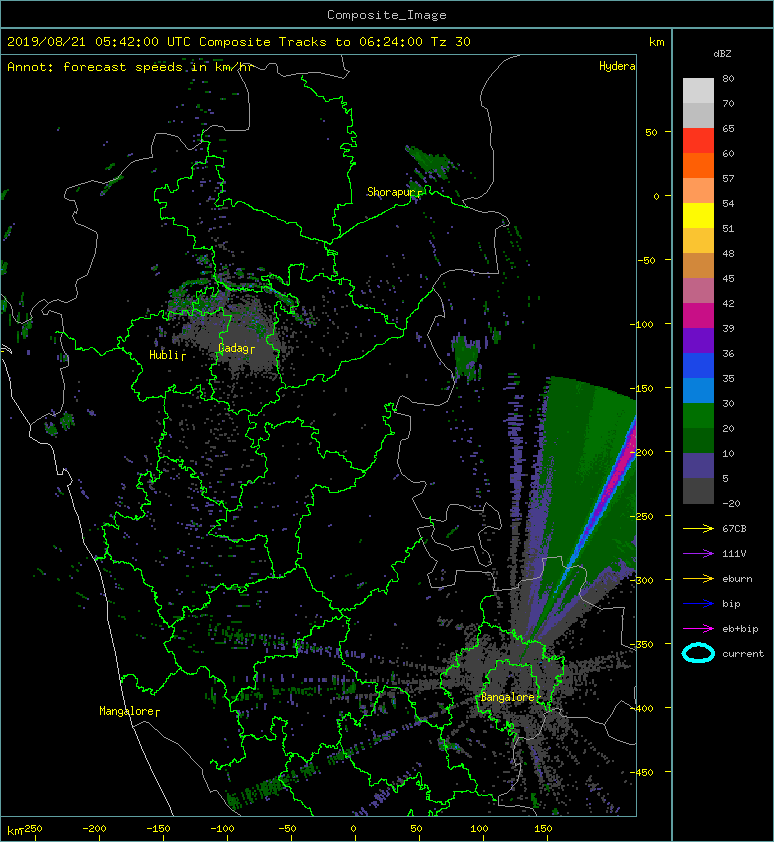Select the purple 36–39 dBZ swatch
The image size is (774, 842).
(698, 340)
